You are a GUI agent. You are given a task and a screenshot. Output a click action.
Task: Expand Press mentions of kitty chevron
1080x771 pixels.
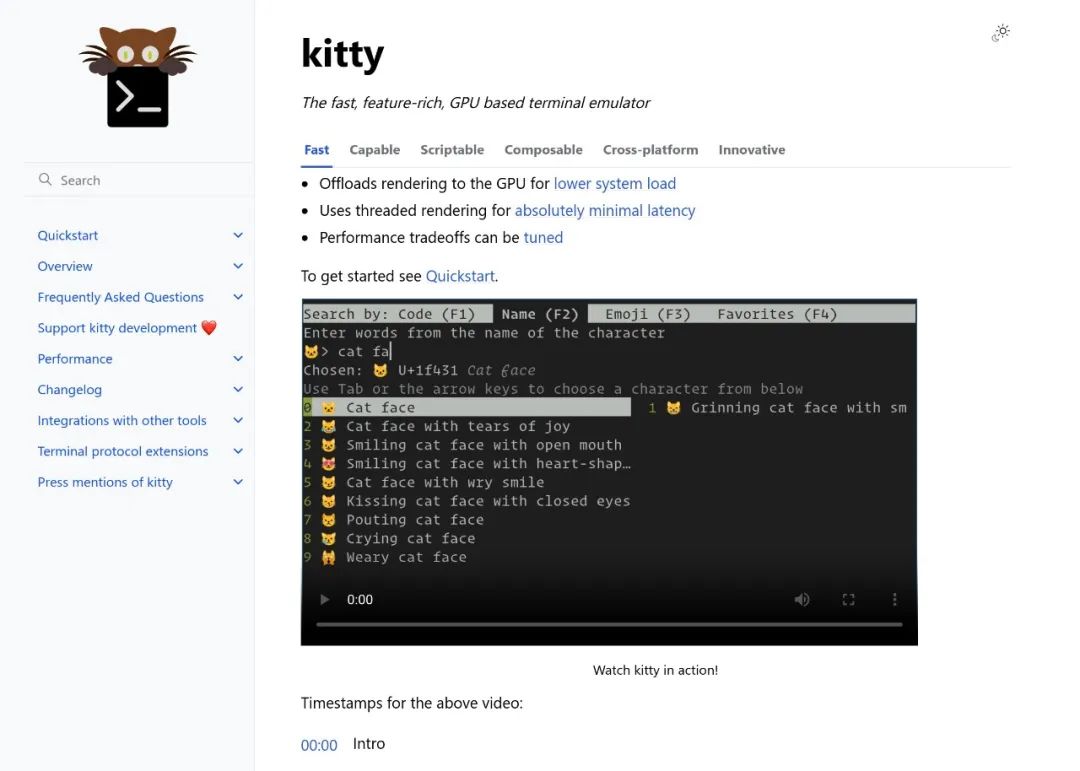click(238, 482)
